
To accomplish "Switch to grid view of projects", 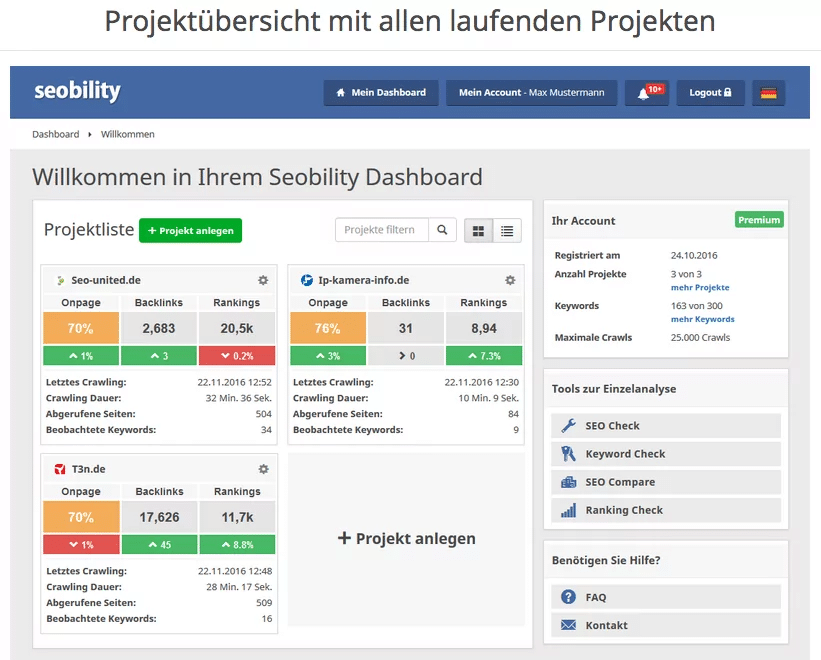I will coord(479,231).
